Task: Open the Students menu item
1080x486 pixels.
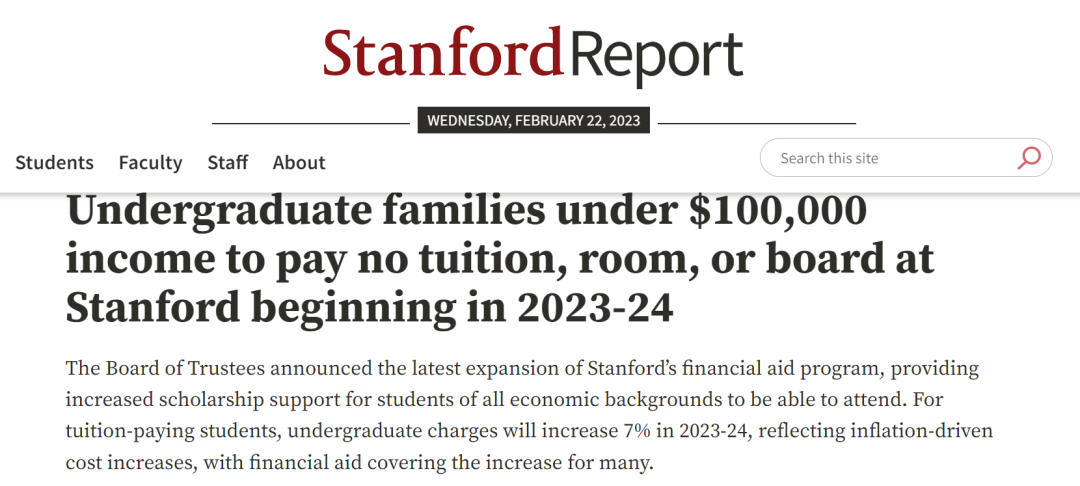Action: point(55,162)
